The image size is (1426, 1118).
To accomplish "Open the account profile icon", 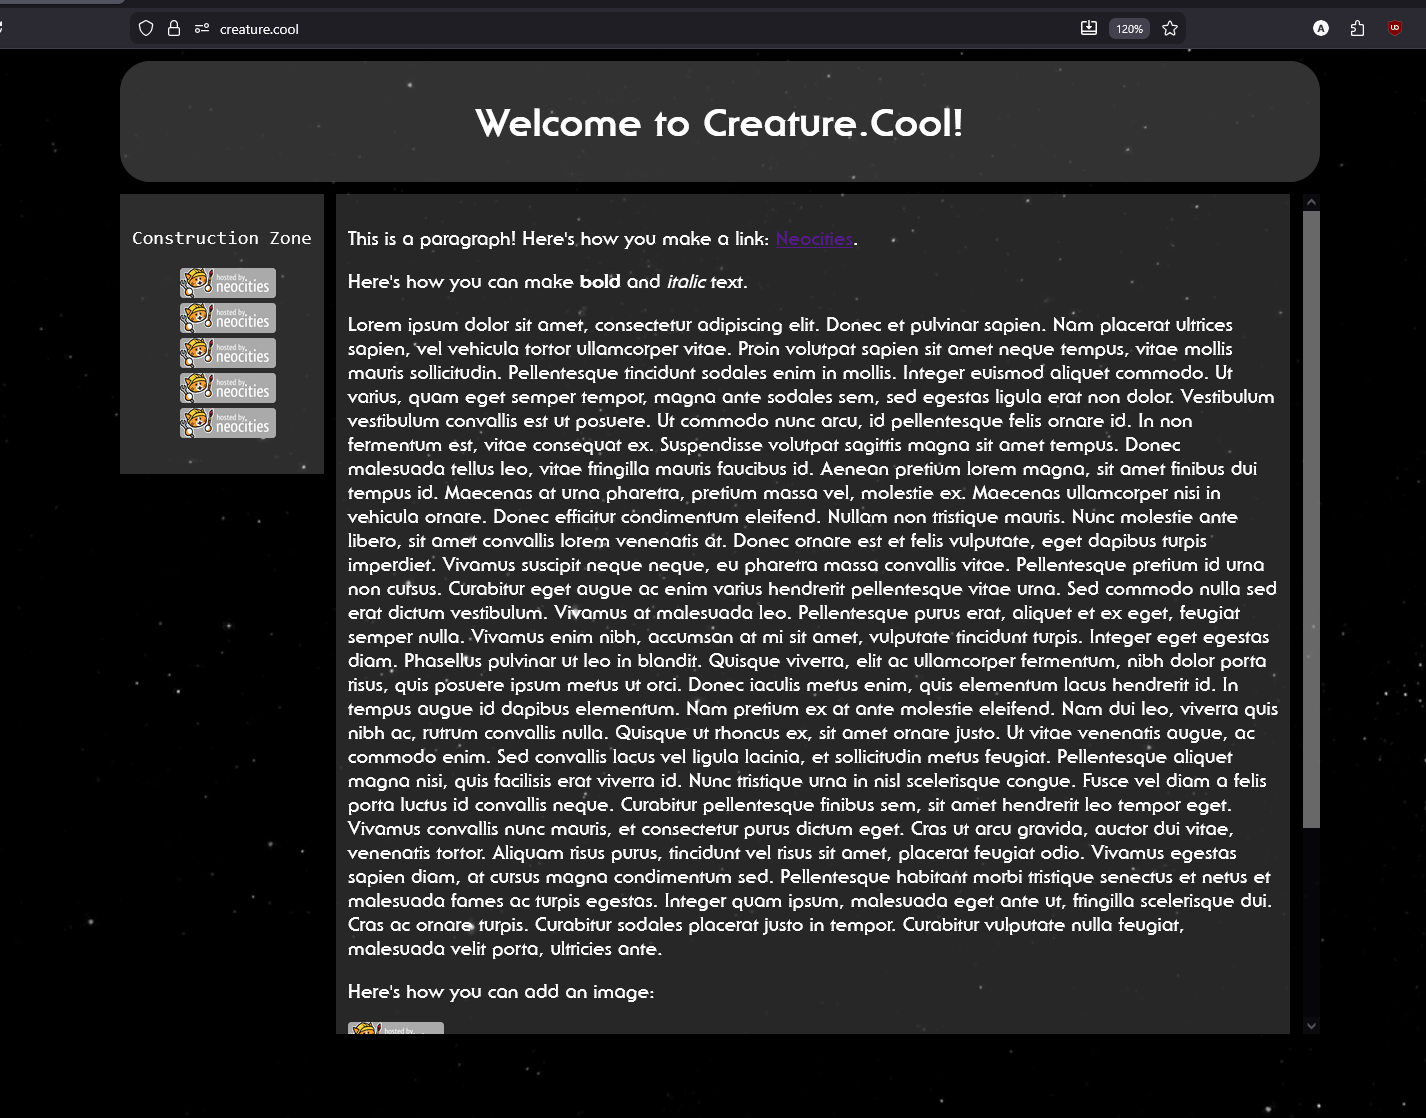I will coord(1321,29).
